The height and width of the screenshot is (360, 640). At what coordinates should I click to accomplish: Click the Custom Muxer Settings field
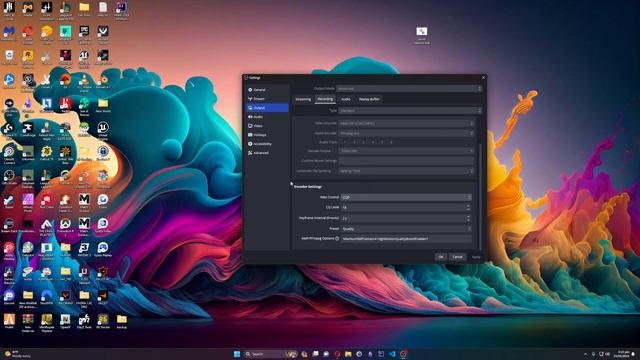point(407,161)
